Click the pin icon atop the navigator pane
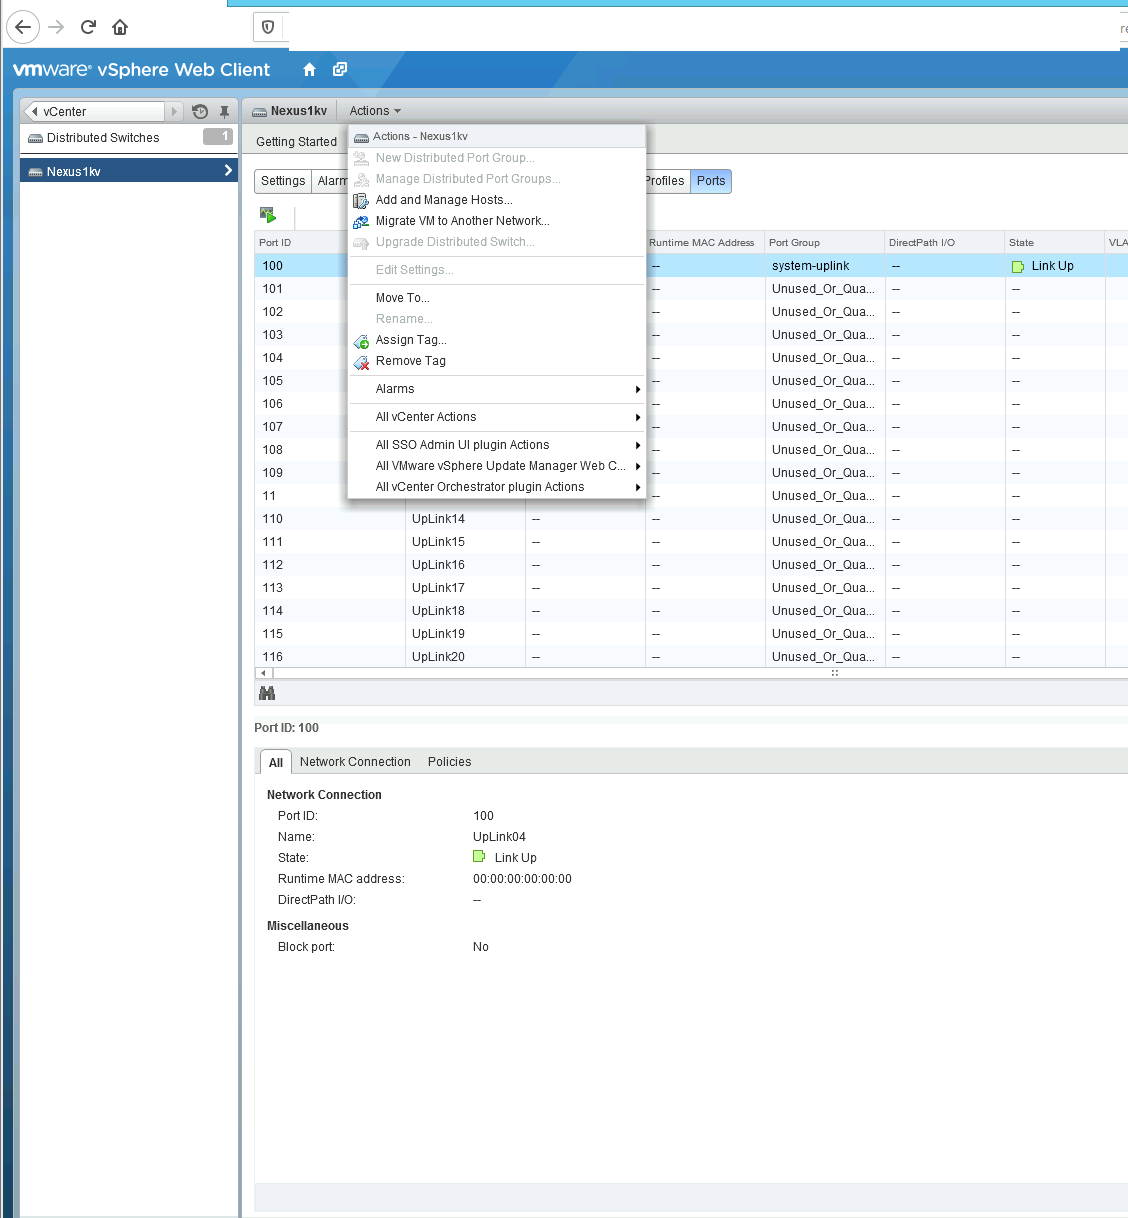This screenshot has width=1128, height=1218. tap(224, 111)
